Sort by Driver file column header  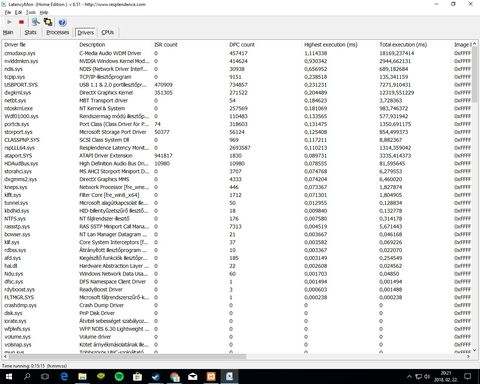click(39, 45)
